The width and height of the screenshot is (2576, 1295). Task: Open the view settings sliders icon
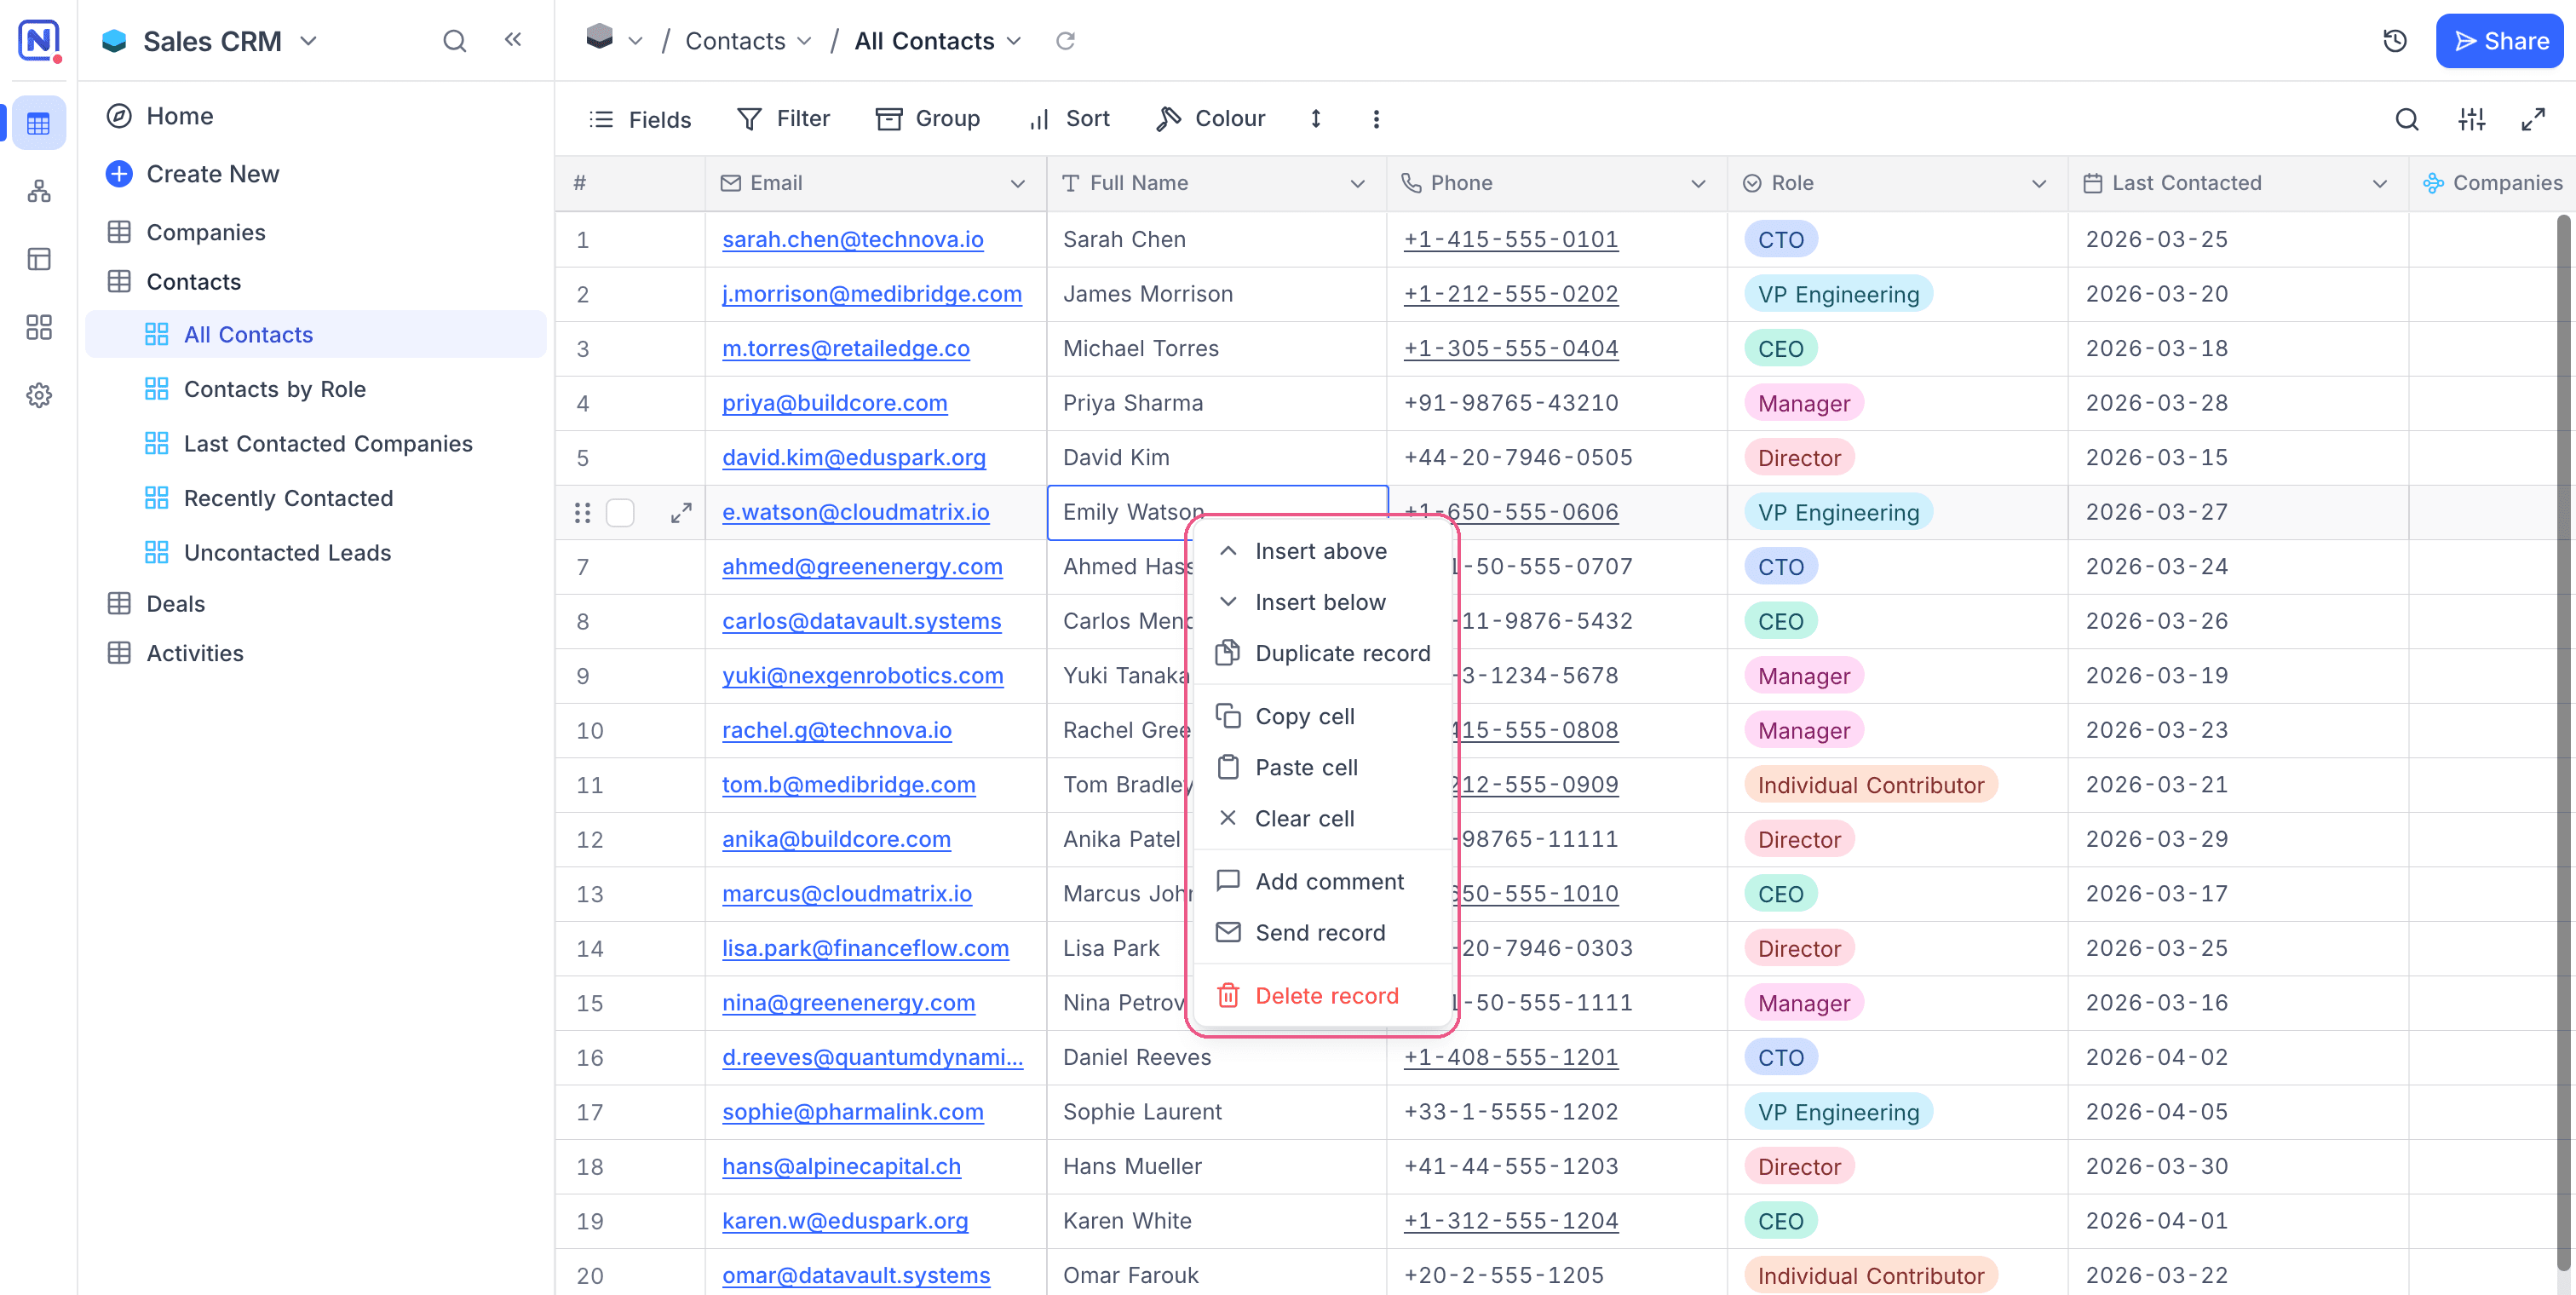click(x=2472, y=119)
